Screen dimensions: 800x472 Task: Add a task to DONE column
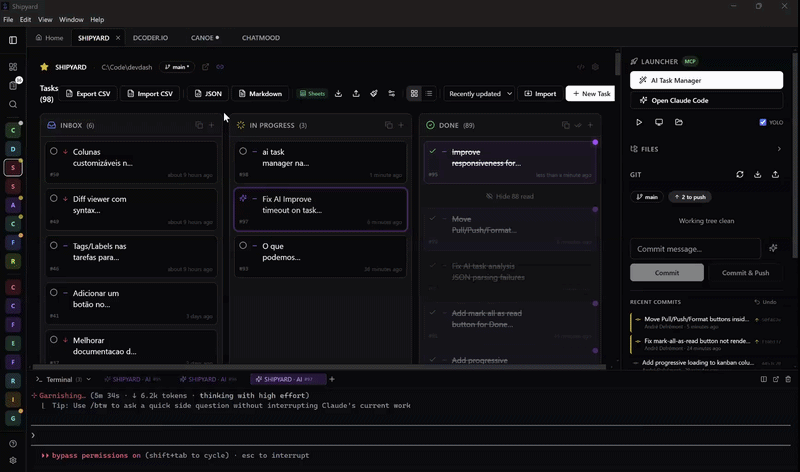click(590, 125)
